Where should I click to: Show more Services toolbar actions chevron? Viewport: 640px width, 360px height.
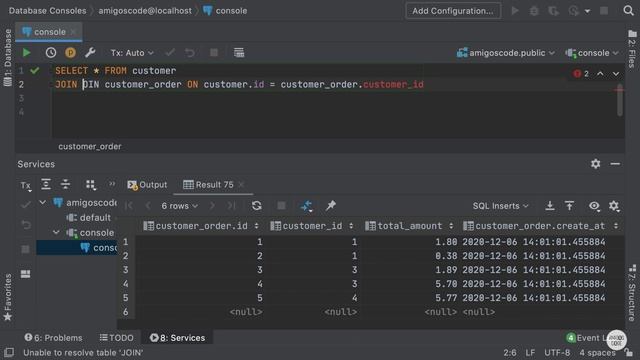coord(111,184)
